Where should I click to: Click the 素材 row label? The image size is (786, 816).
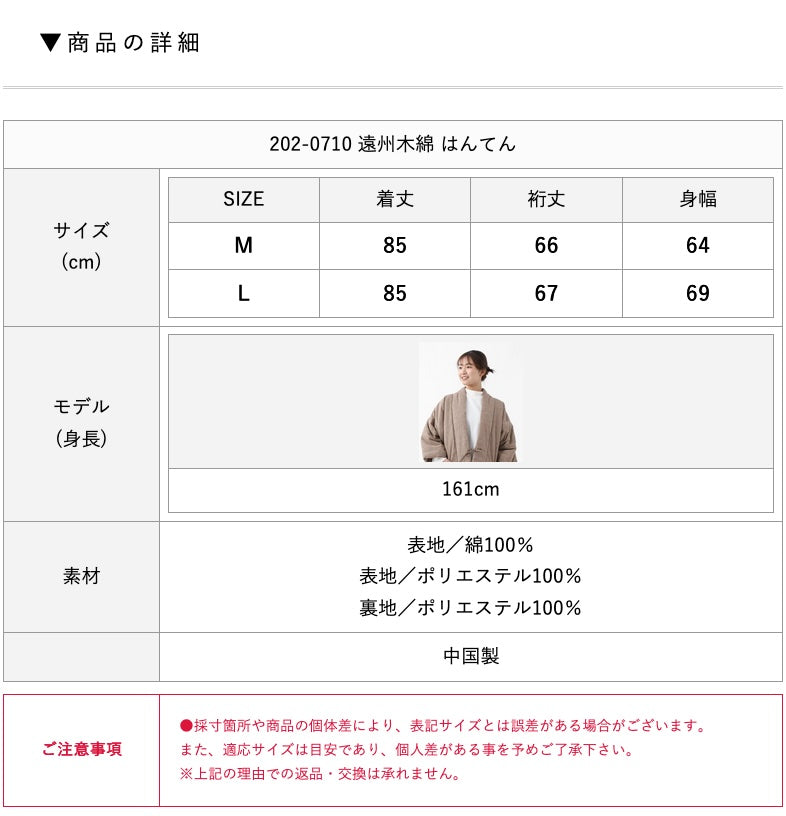coord(81,576)
